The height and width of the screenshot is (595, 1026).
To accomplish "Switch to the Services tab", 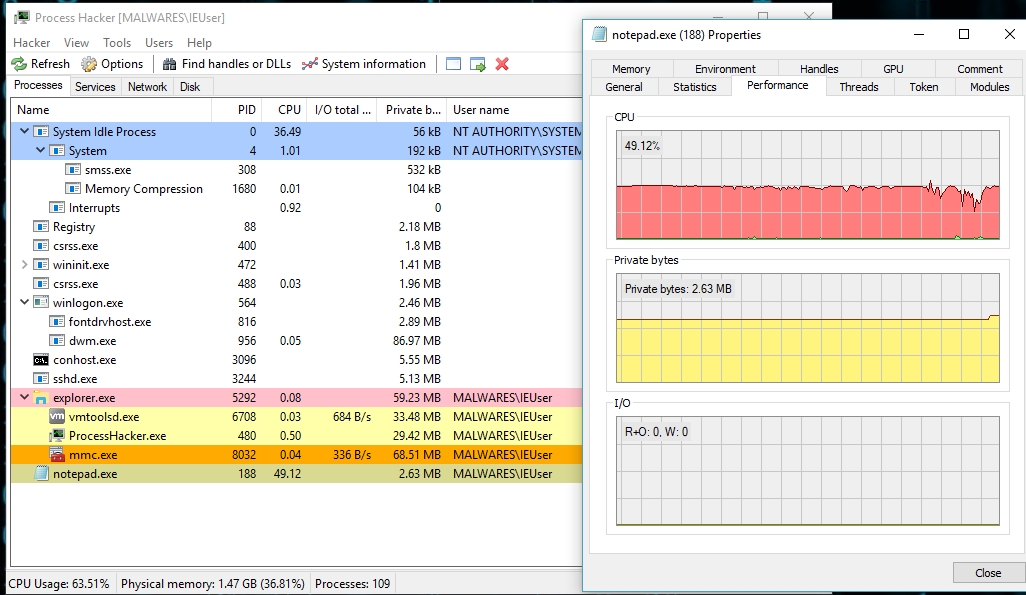I will click(x=95, y=87).
